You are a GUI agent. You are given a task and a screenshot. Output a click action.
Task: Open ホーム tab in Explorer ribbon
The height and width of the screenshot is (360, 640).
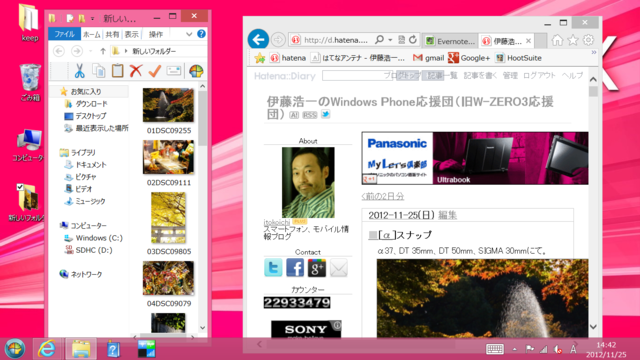(x=91, y=35)
